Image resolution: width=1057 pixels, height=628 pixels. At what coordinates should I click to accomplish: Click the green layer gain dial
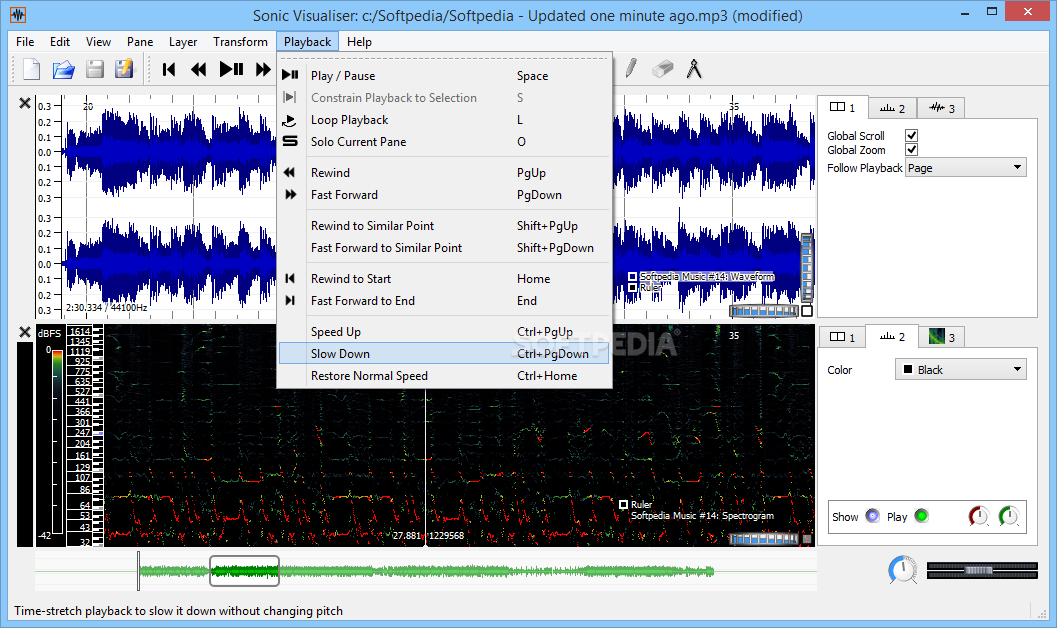[1008, 516]
